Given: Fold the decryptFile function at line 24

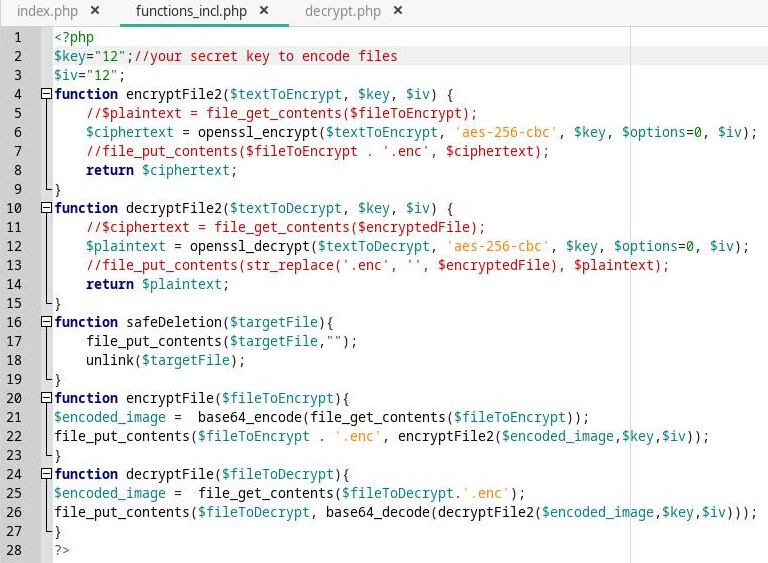Looking at the screenshot, I should (x=45, y=474).
